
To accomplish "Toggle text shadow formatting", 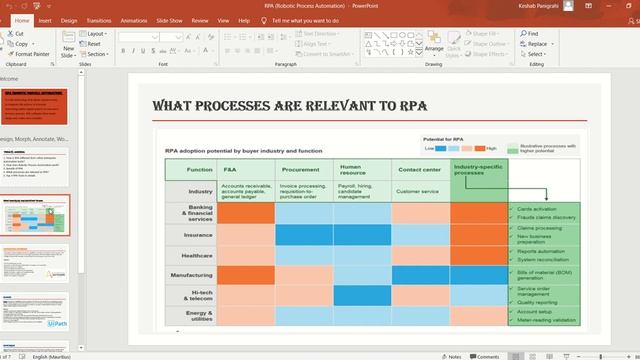I will (x=153, y=51).
